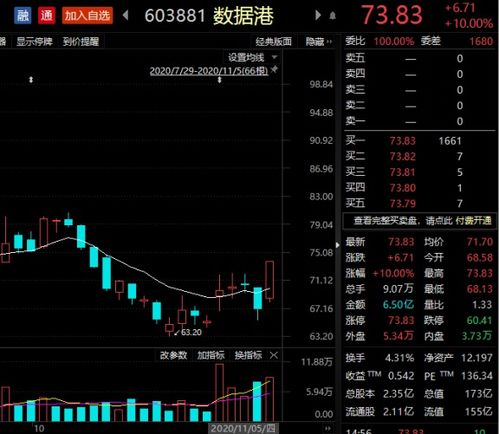Click 均价 value 71.70

coord(480,242)
